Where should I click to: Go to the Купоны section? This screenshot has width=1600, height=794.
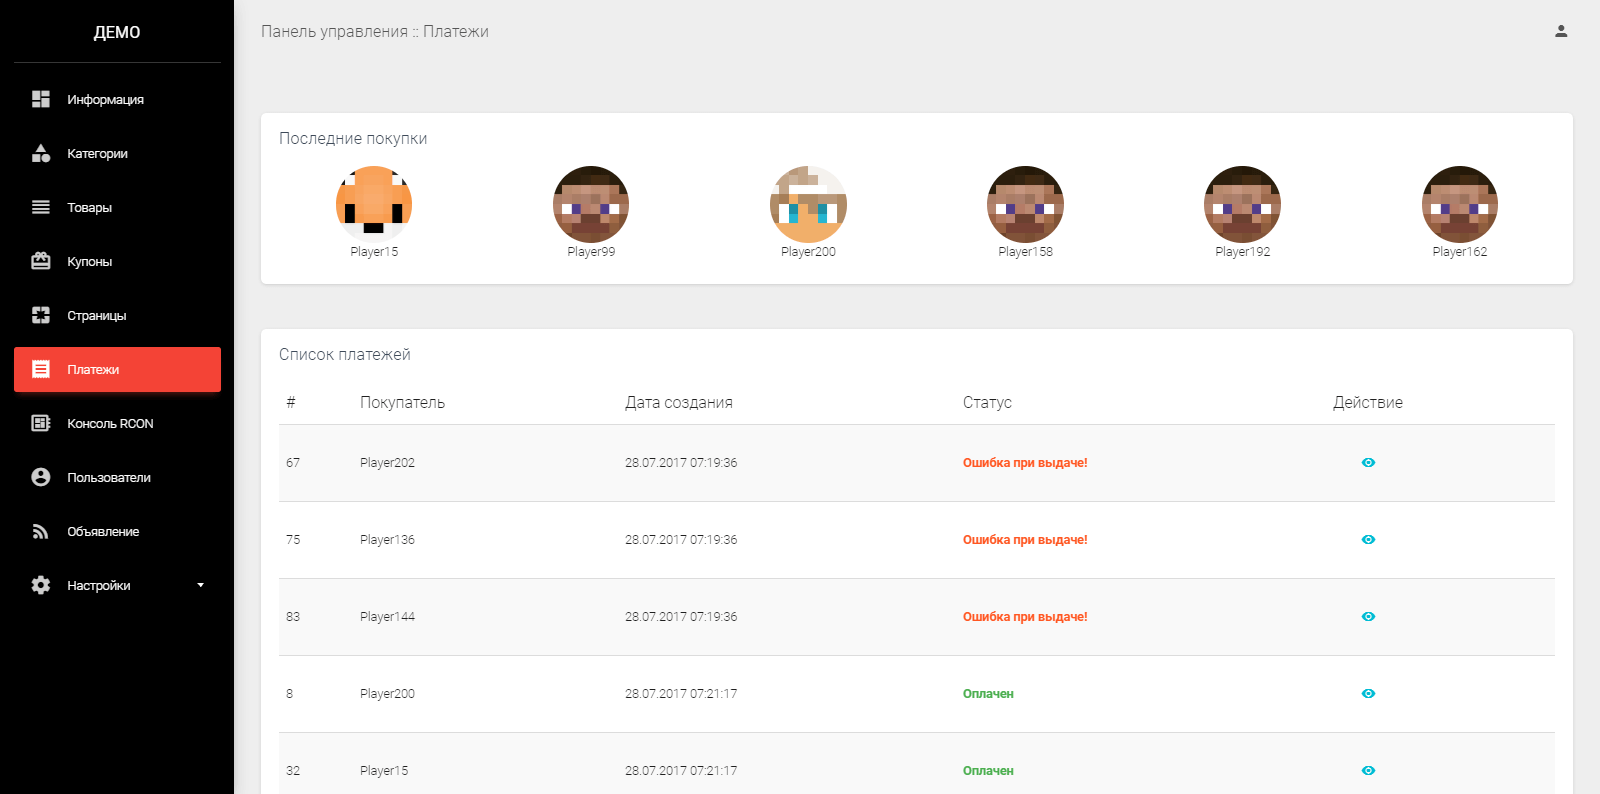(117, 261)
